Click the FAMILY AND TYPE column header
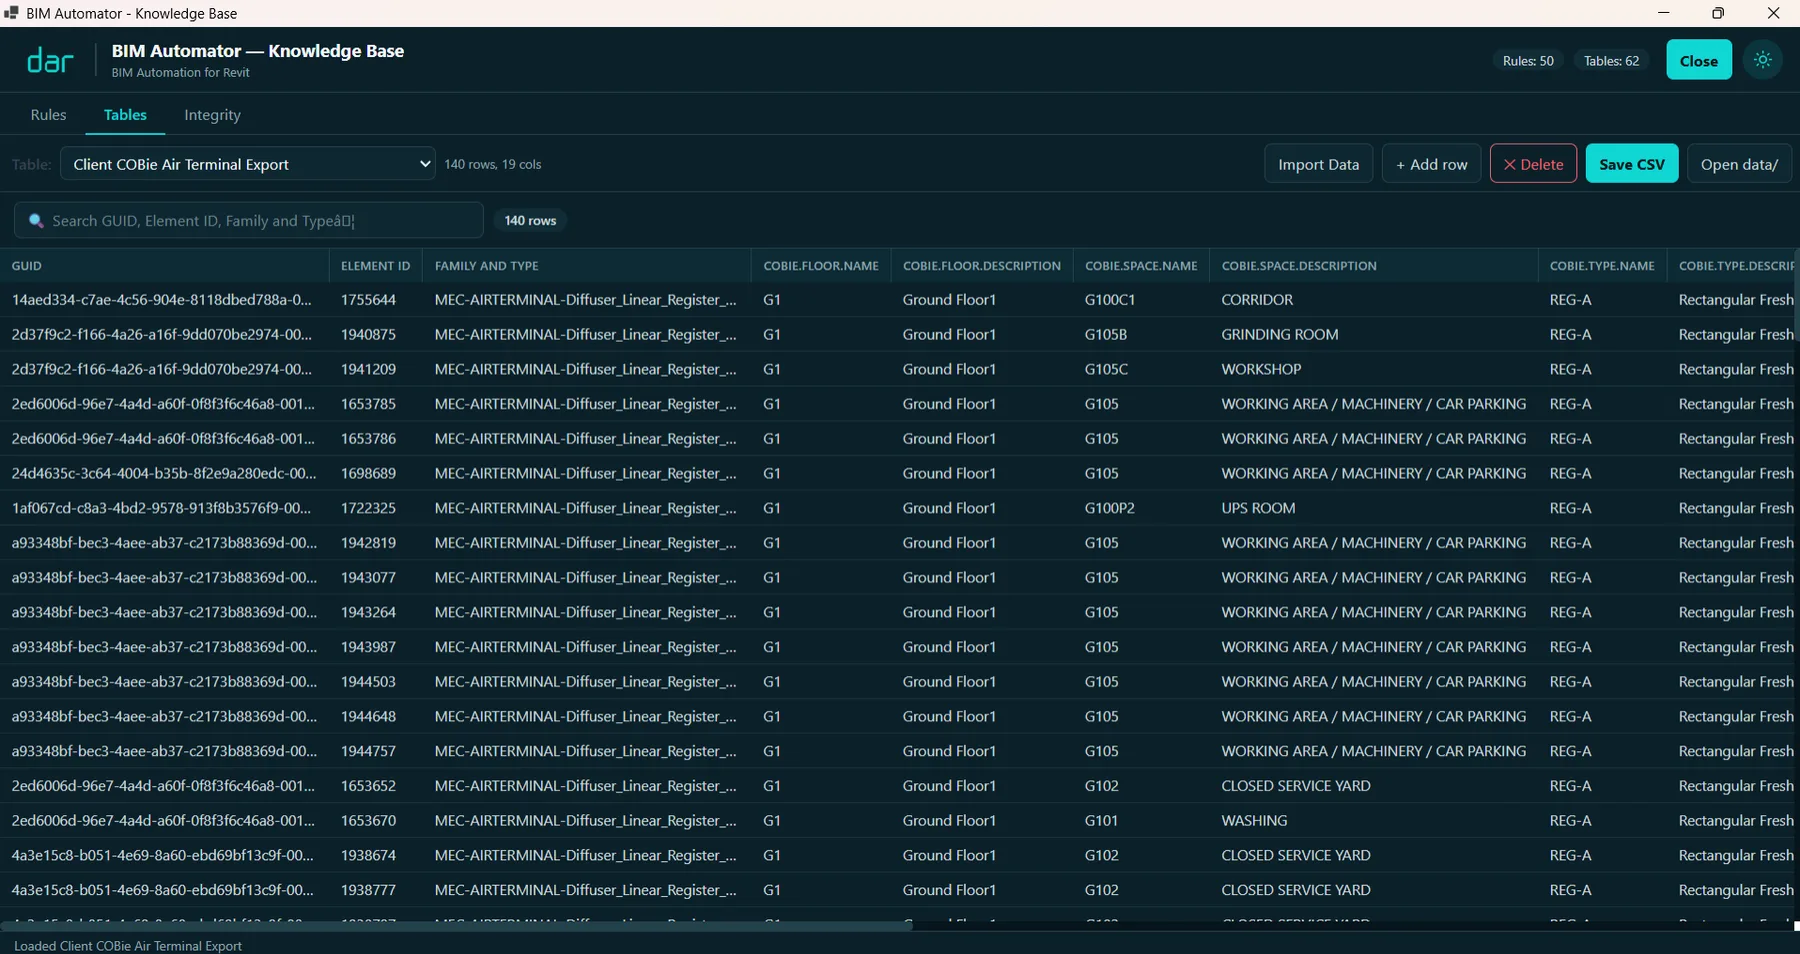 (x=587, y=266)
